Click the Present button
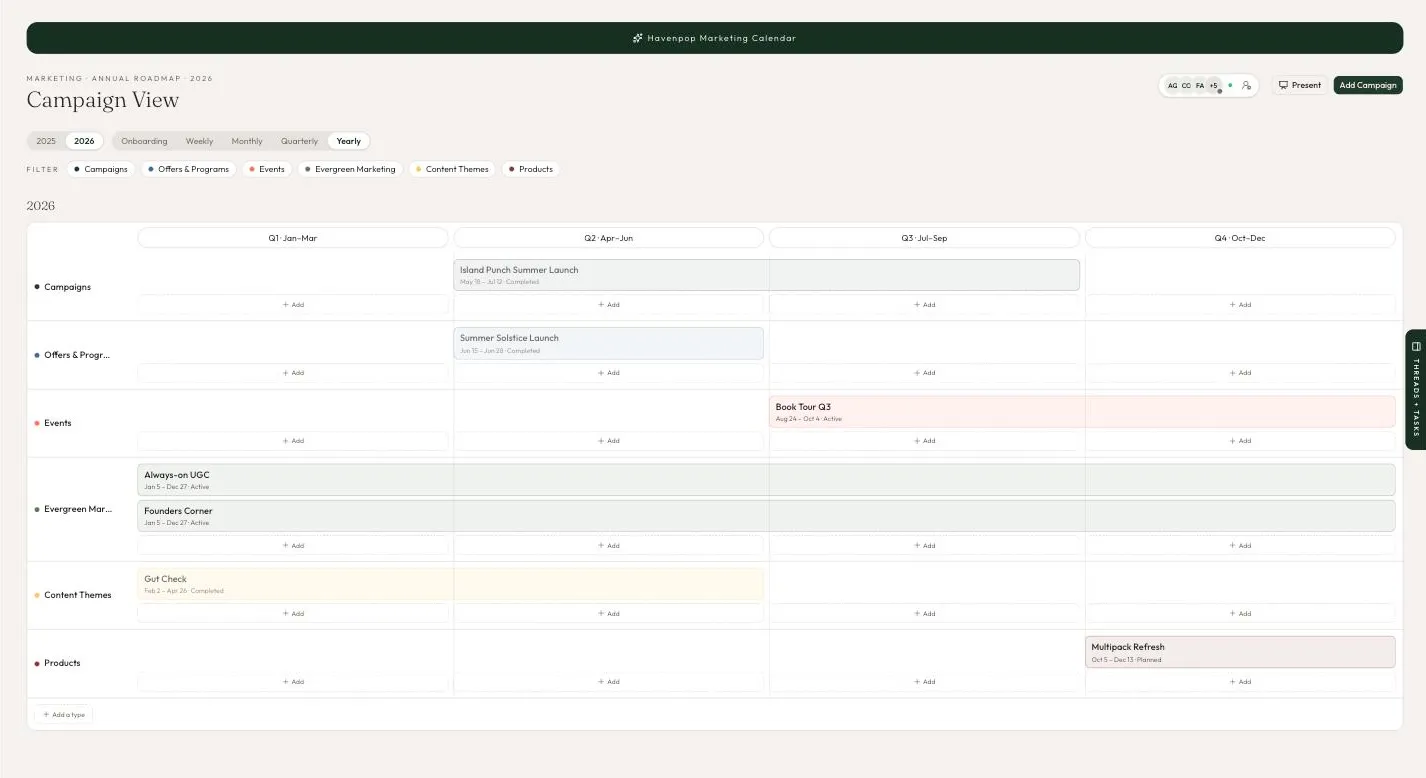 pos(1300,85)
